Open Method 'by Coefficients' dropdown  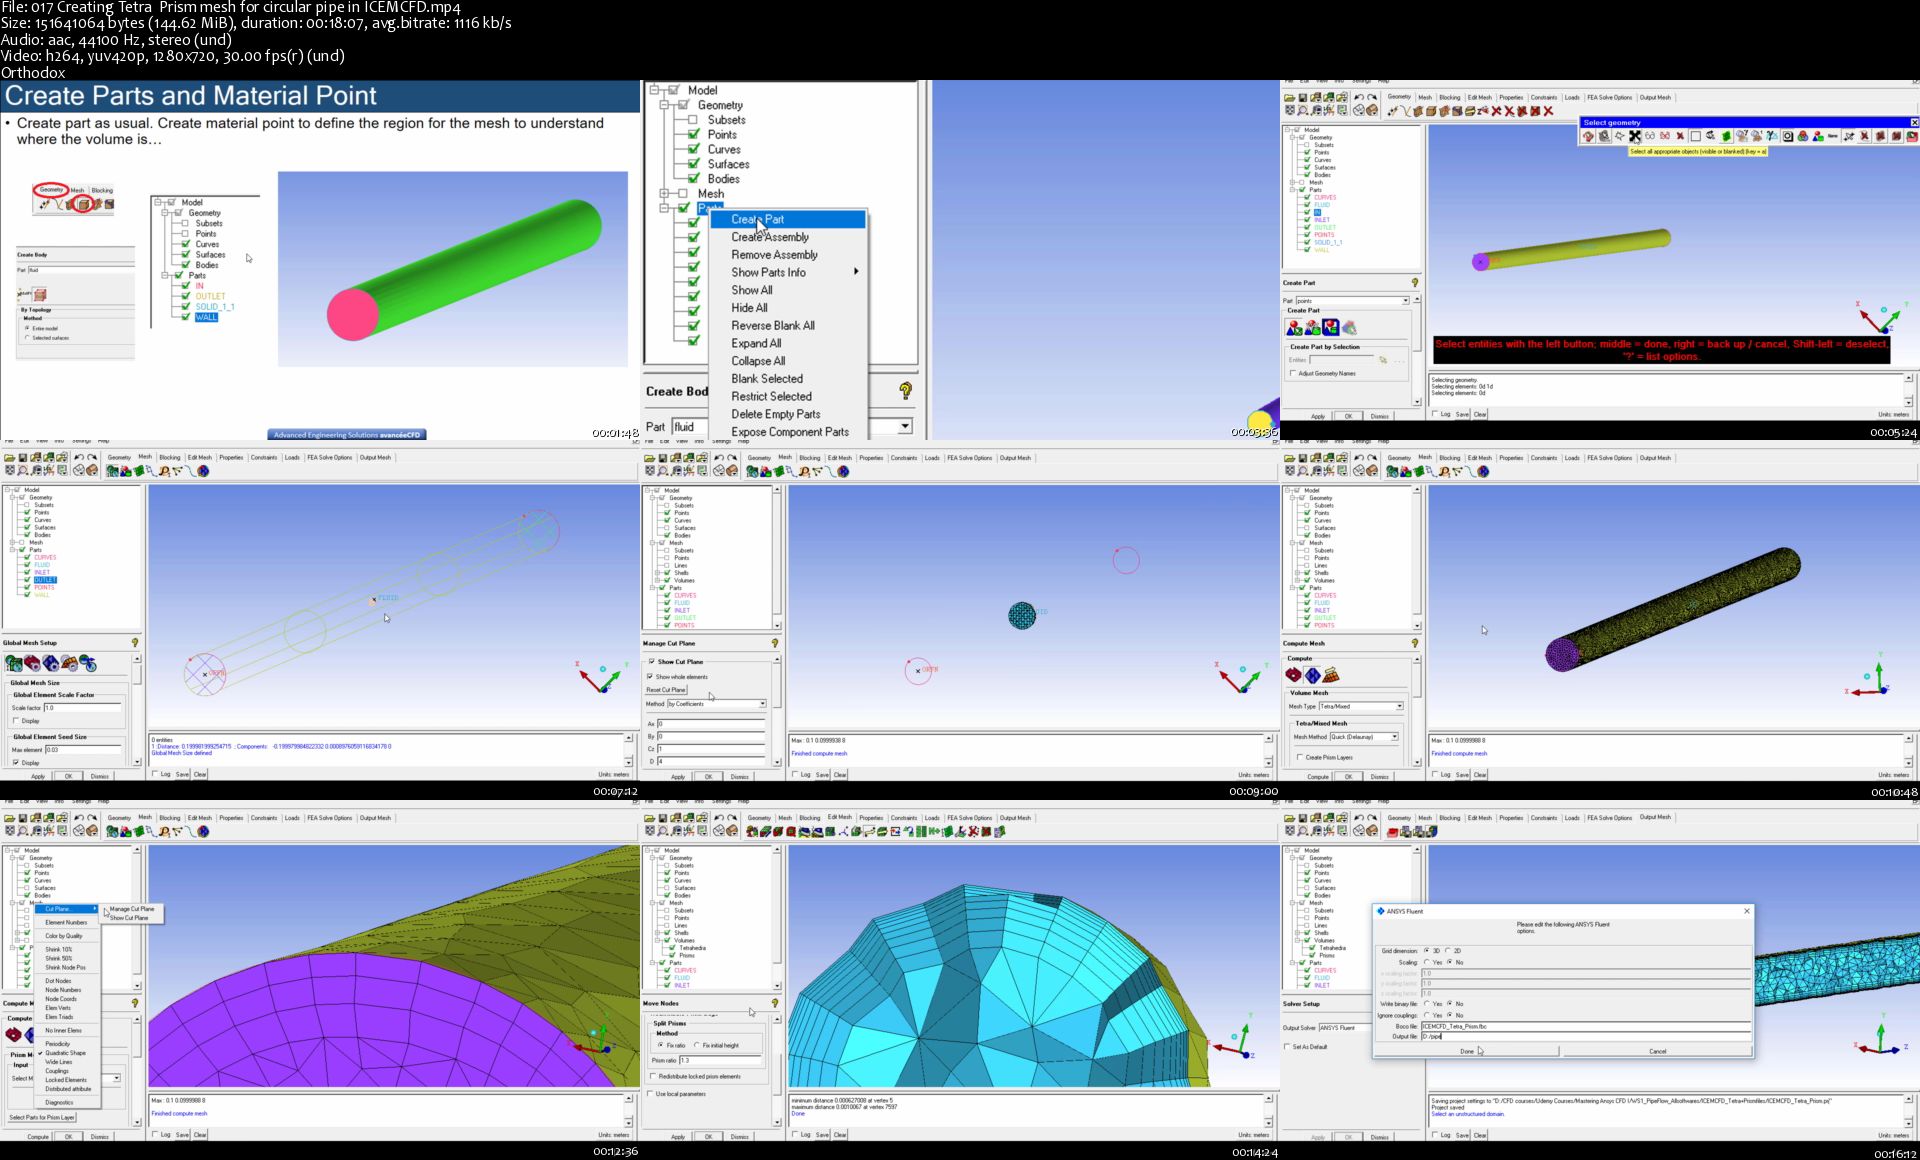pos(762,704)
